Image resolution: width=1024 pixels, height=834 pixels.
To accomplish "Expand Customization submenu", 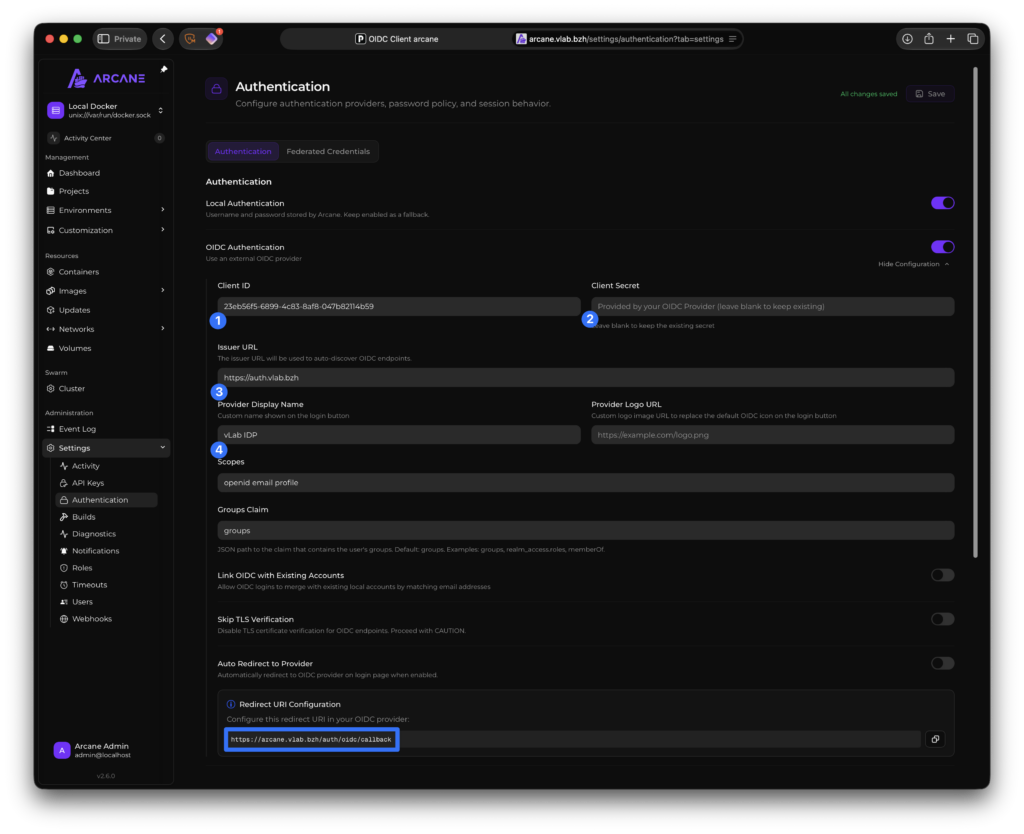I will coord(163,230).
